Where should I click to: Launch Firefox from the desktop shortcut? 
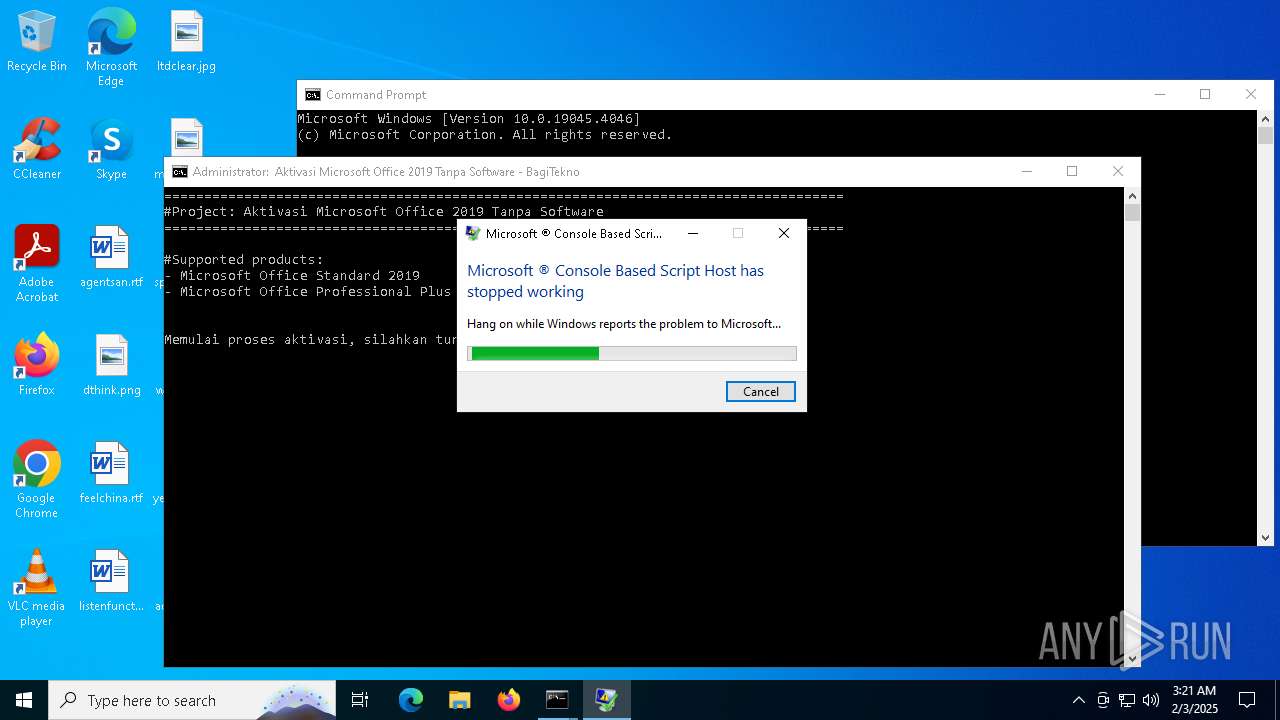(37, 365)
